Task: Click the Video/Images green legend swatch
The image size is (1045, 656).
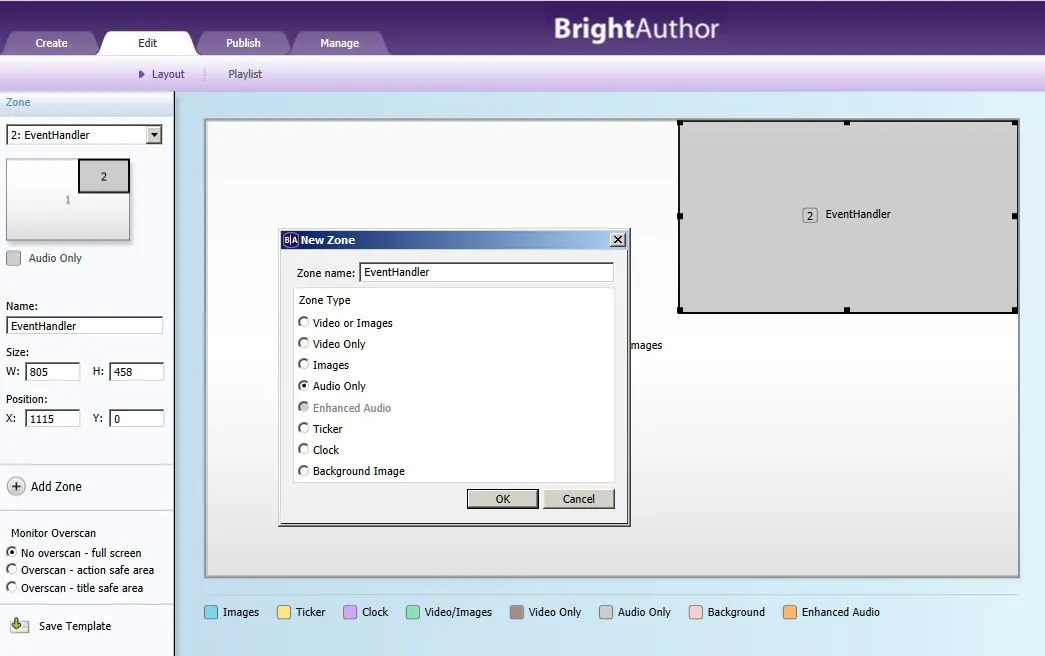Action: 413,612
